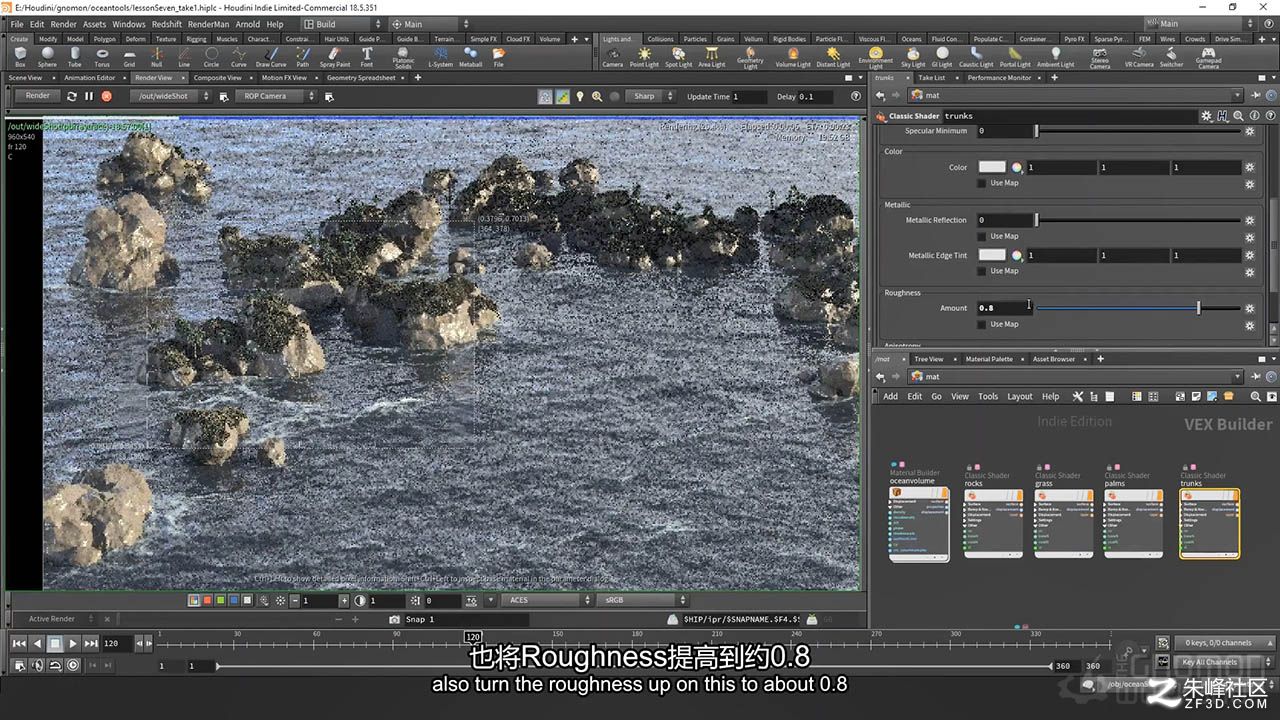Switch to the Performance Monitor tab
The image size is (1280, 720).
click(x=999, y=77)
